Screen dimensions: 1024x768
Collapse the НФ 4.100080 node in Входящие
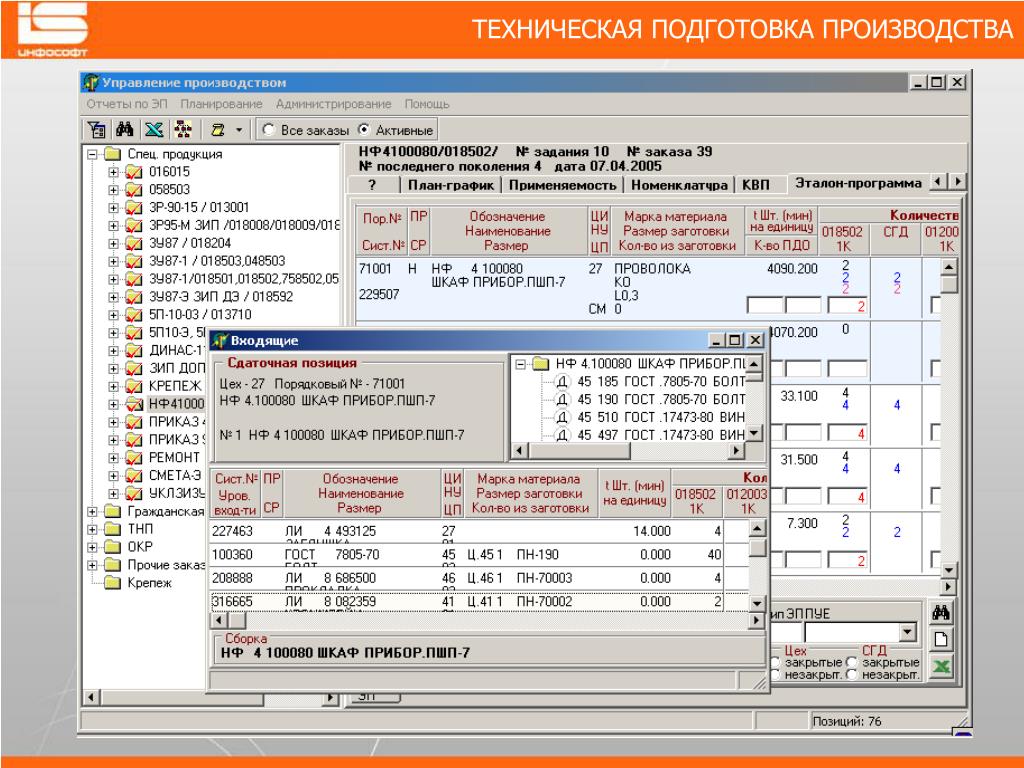click(520, 364)
